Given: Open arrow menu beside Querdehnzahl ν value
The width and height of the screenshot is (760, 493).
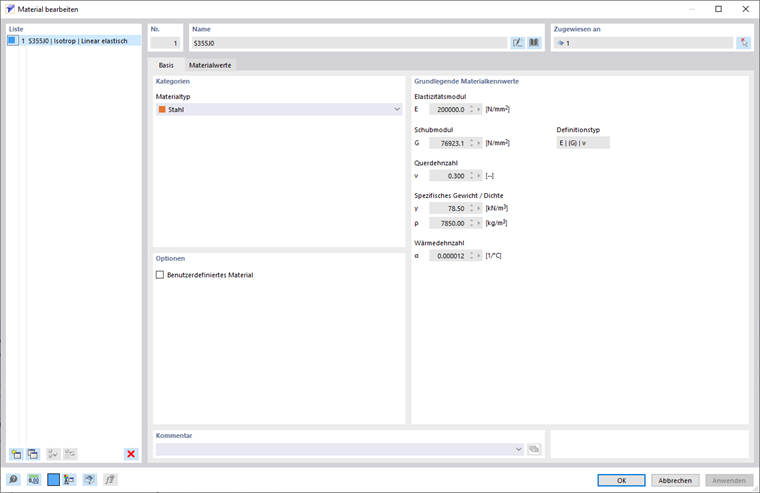Looking at the screenshot, I should (479, 176).
